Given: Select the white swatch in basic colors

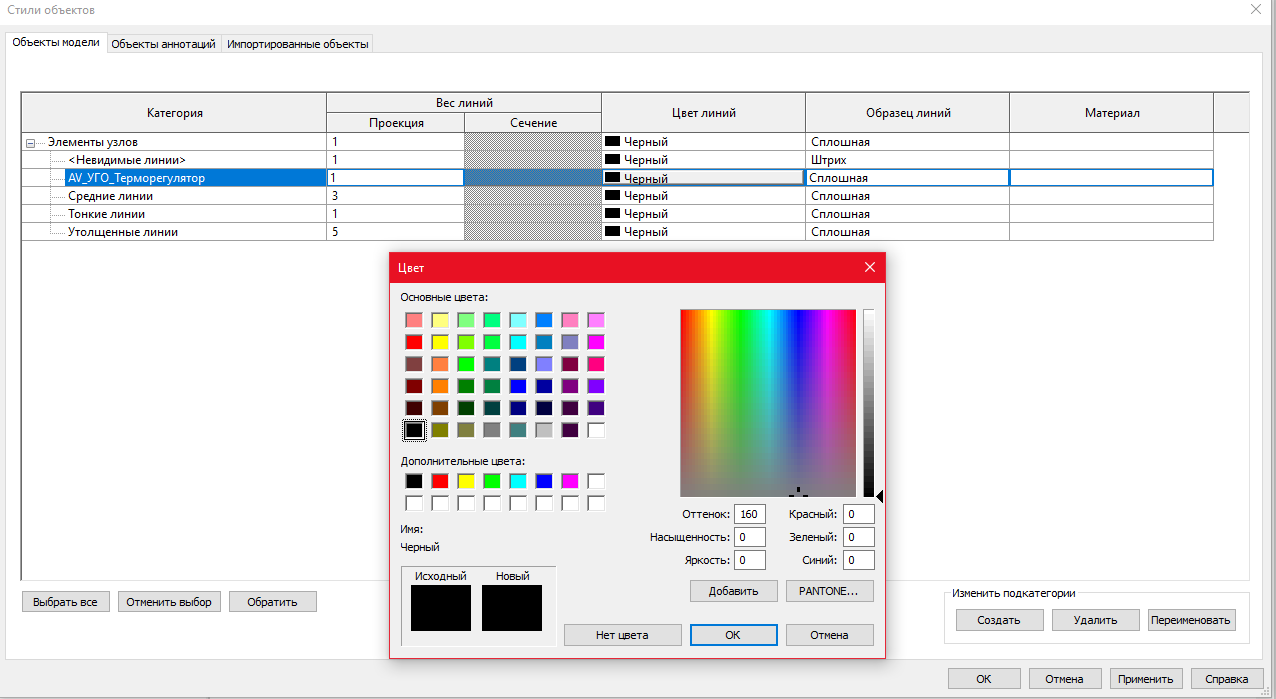Looking at the screenshot, I should pyautogui.click(x=596, y=430).
